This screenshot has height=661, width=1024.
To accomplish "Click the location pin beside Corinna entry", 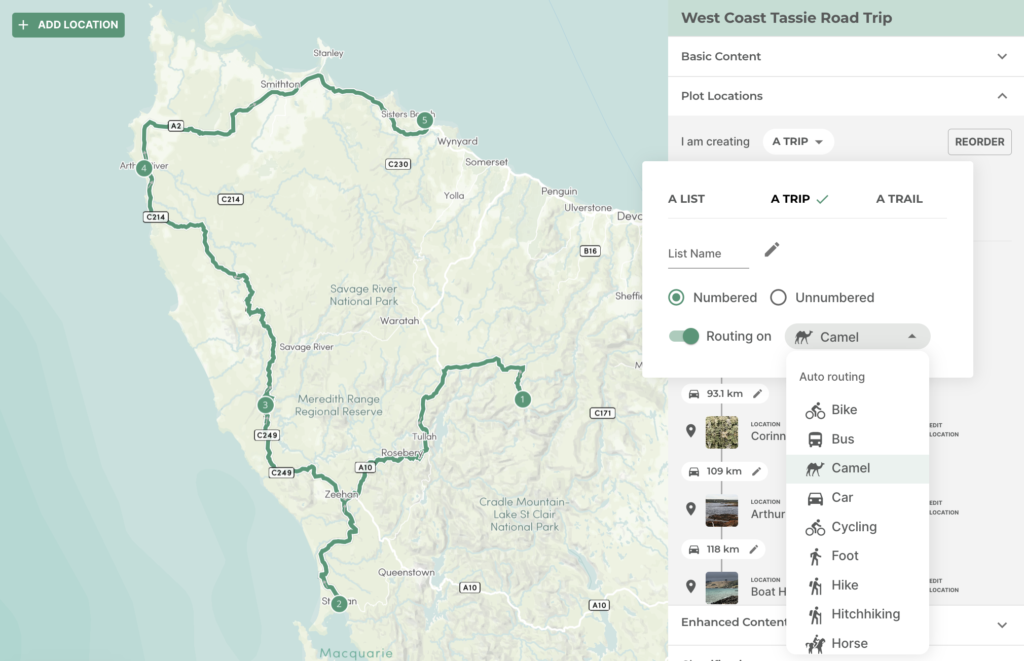I will click(690, 431).
